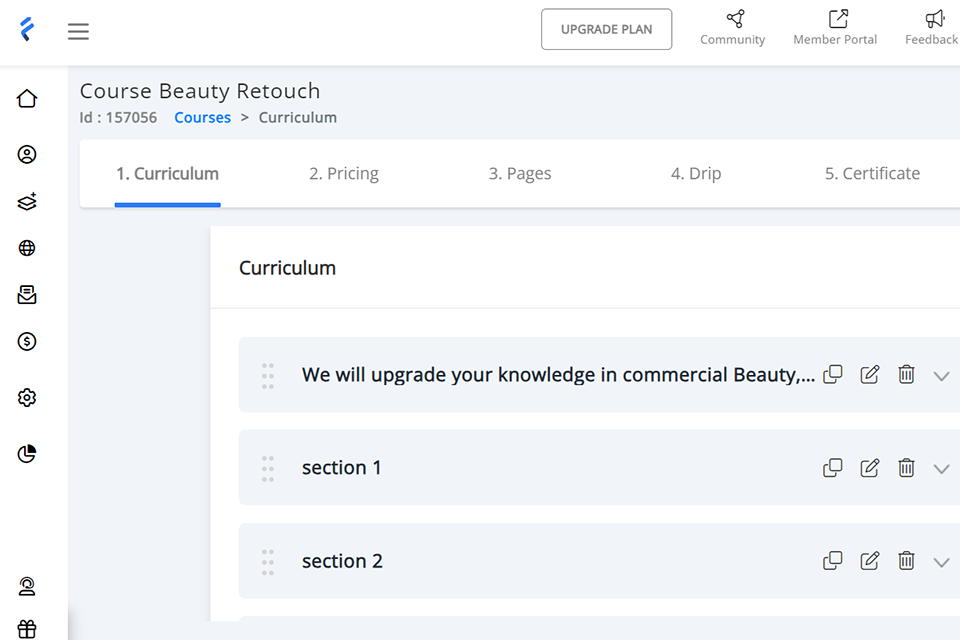960x640 pixels.
Task: Edit the section 2 title
Action: point(870,561)
